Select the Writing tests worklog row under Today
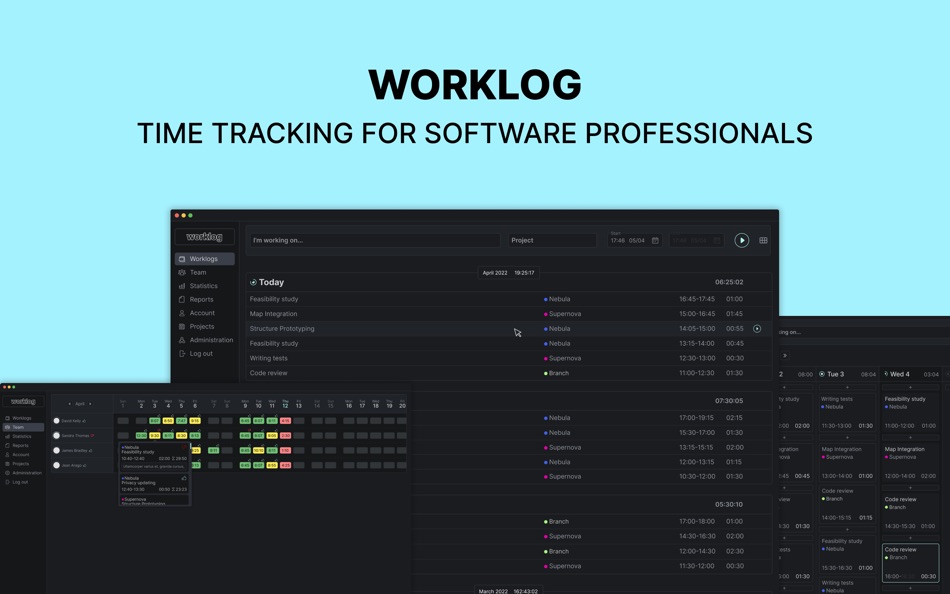Viewport: 950px width, 594px height. point(509,358)
